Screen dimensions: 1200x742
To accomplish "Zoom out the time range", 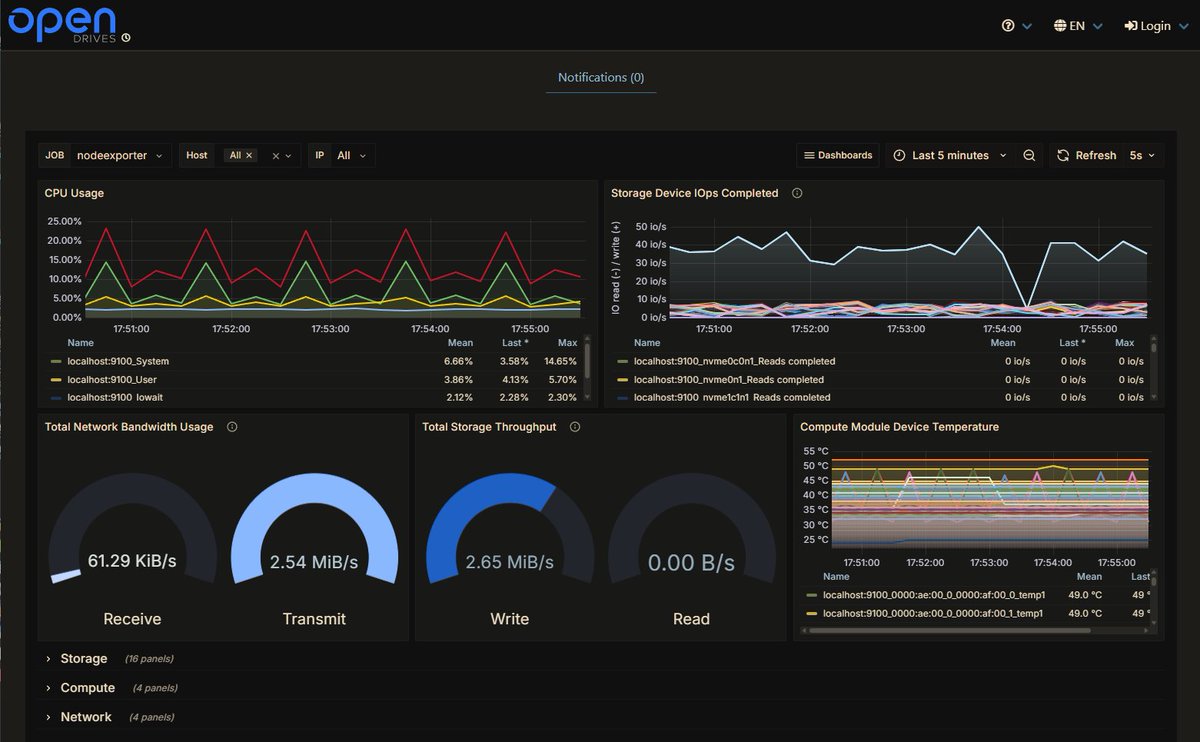I will point(1029,155).
